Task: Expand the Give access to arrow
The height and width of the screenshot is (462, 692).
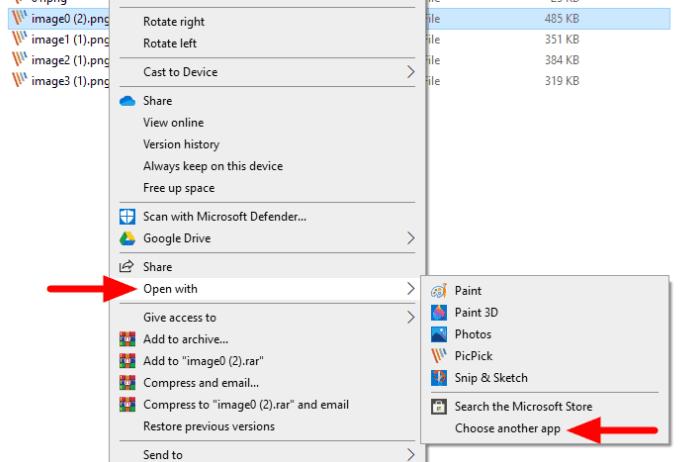Action: tap(410, 318)
